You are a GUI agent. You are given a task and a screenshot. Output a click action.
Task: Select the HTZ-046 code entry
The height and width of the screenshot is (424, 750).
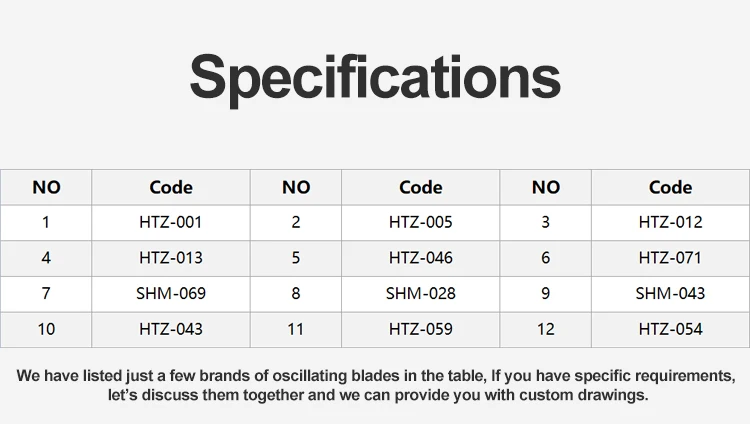420,258
